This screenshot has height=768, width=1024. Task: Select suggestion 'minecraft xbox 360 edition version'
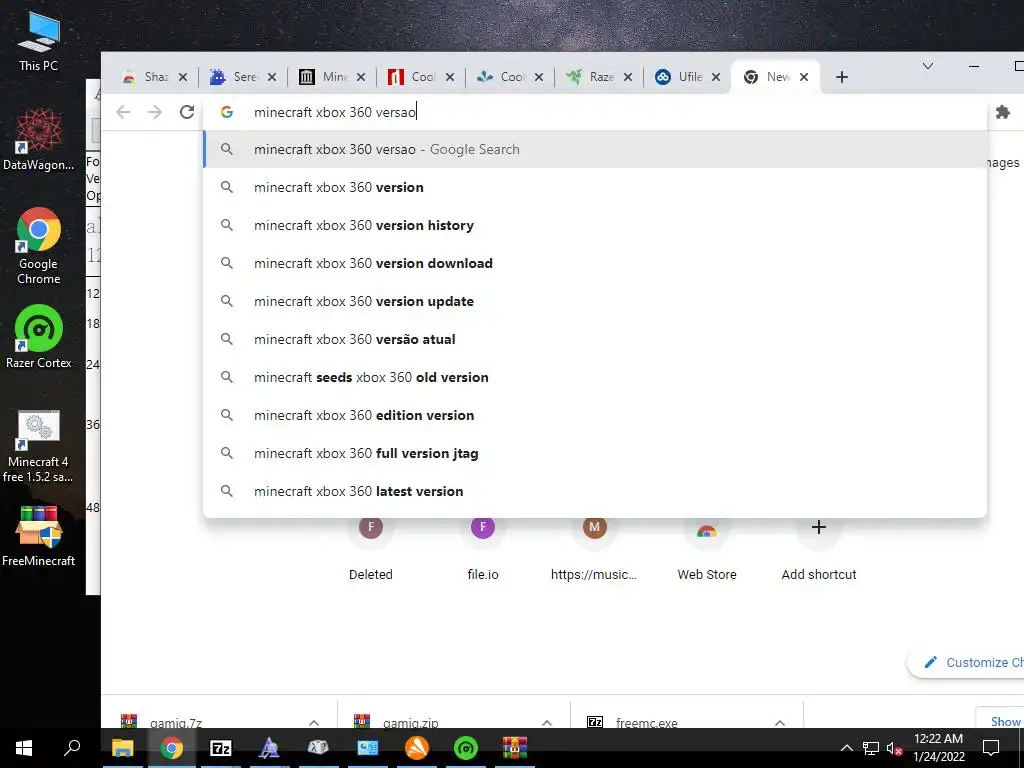point(595,415)
